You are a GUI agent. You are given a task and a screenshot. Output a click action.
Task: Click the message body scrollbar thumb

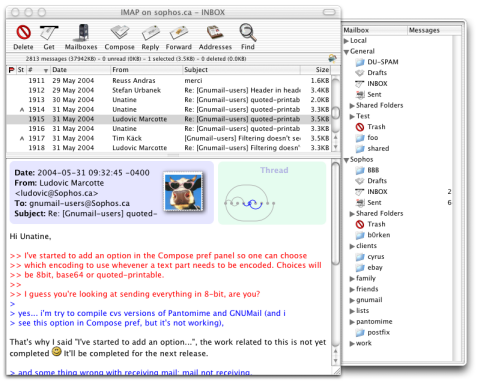(336, 213)
